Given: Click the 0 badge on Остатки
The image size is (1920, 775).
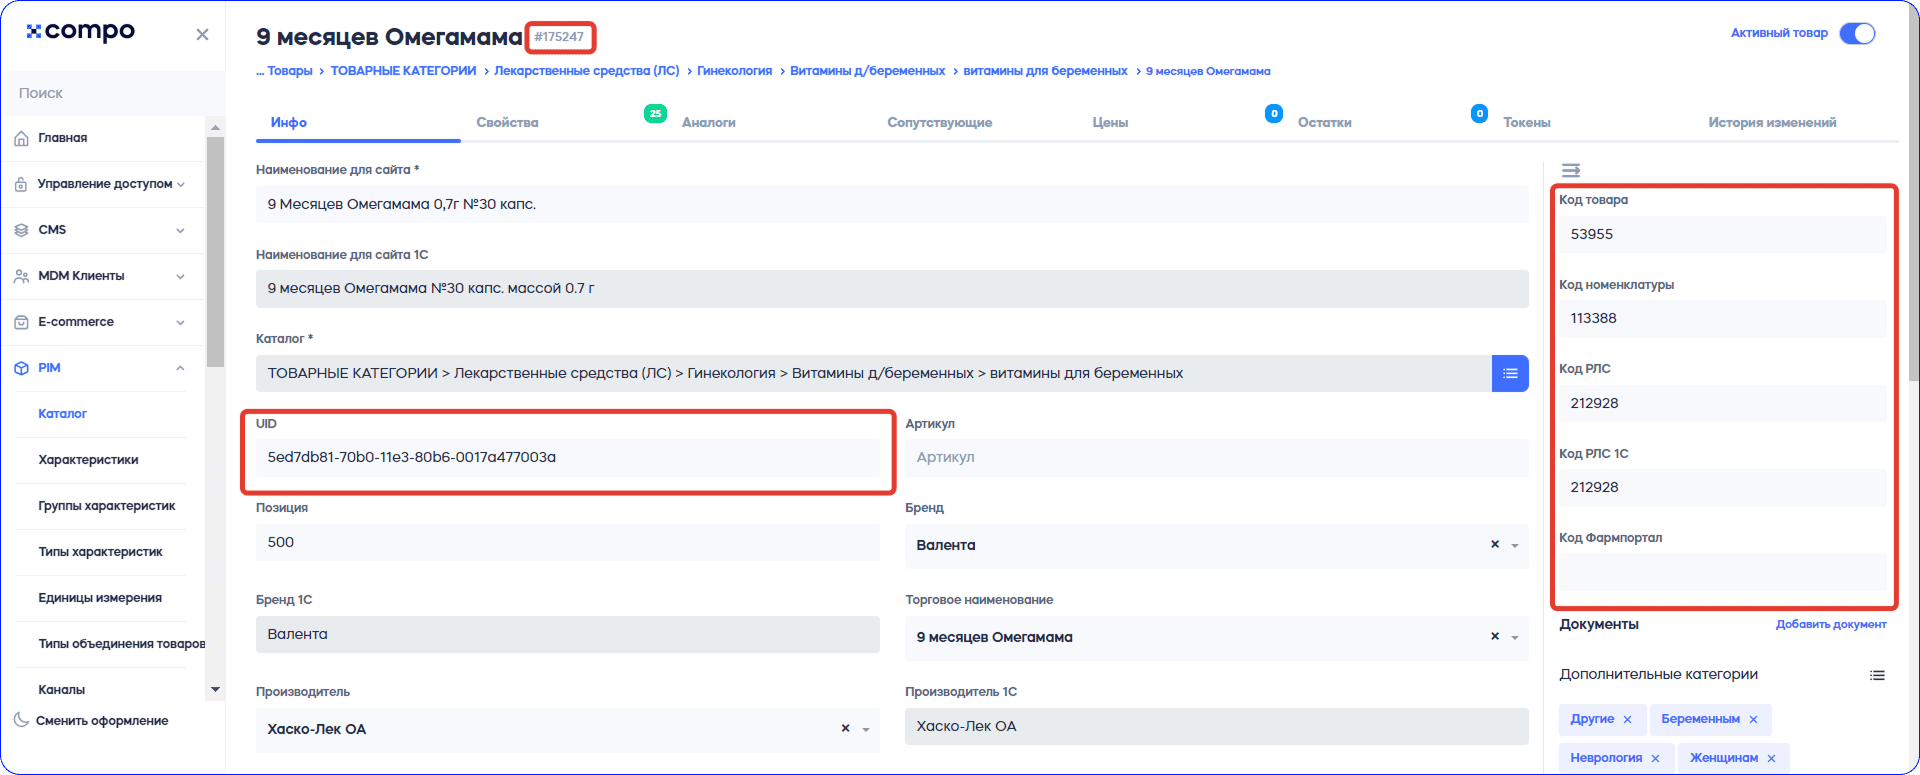Looking at the screenshot, I should [x=1274, y=113].
